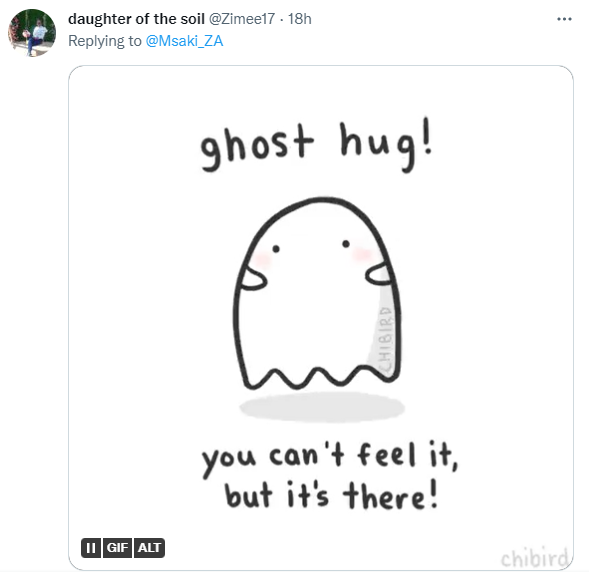Screen dimensions: 589x572
Task: Click the ghost's left pink blush cheek
Action: tap(262, 259)
